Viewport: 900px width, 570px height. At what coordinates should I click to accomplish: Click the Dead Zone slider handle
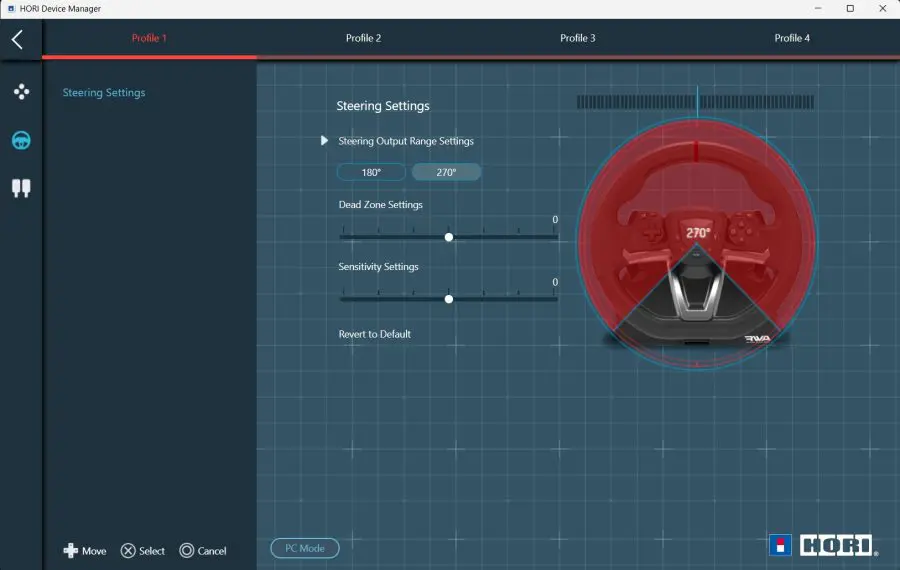[x=449, y=237]
